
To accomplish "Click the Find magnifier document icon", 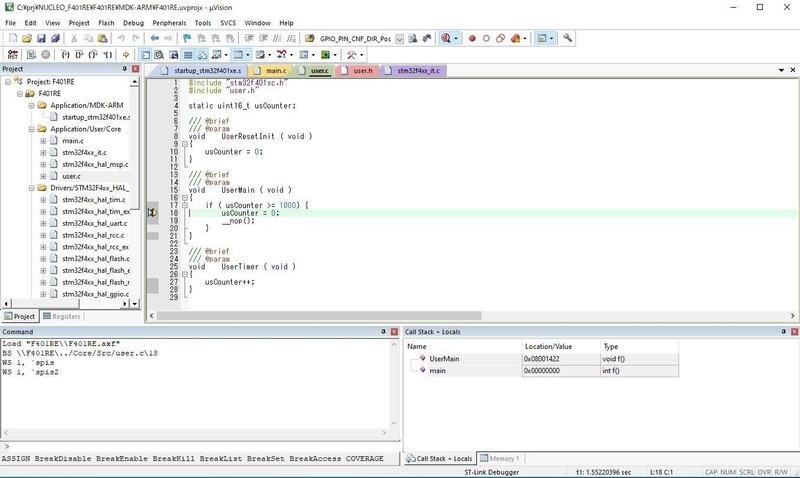I will click(413, 38).
